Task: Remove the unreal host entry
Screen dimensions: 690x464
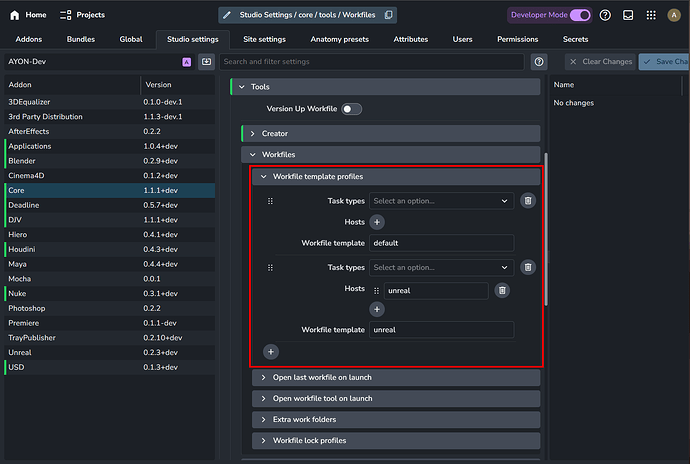Action: pos(502,290)
